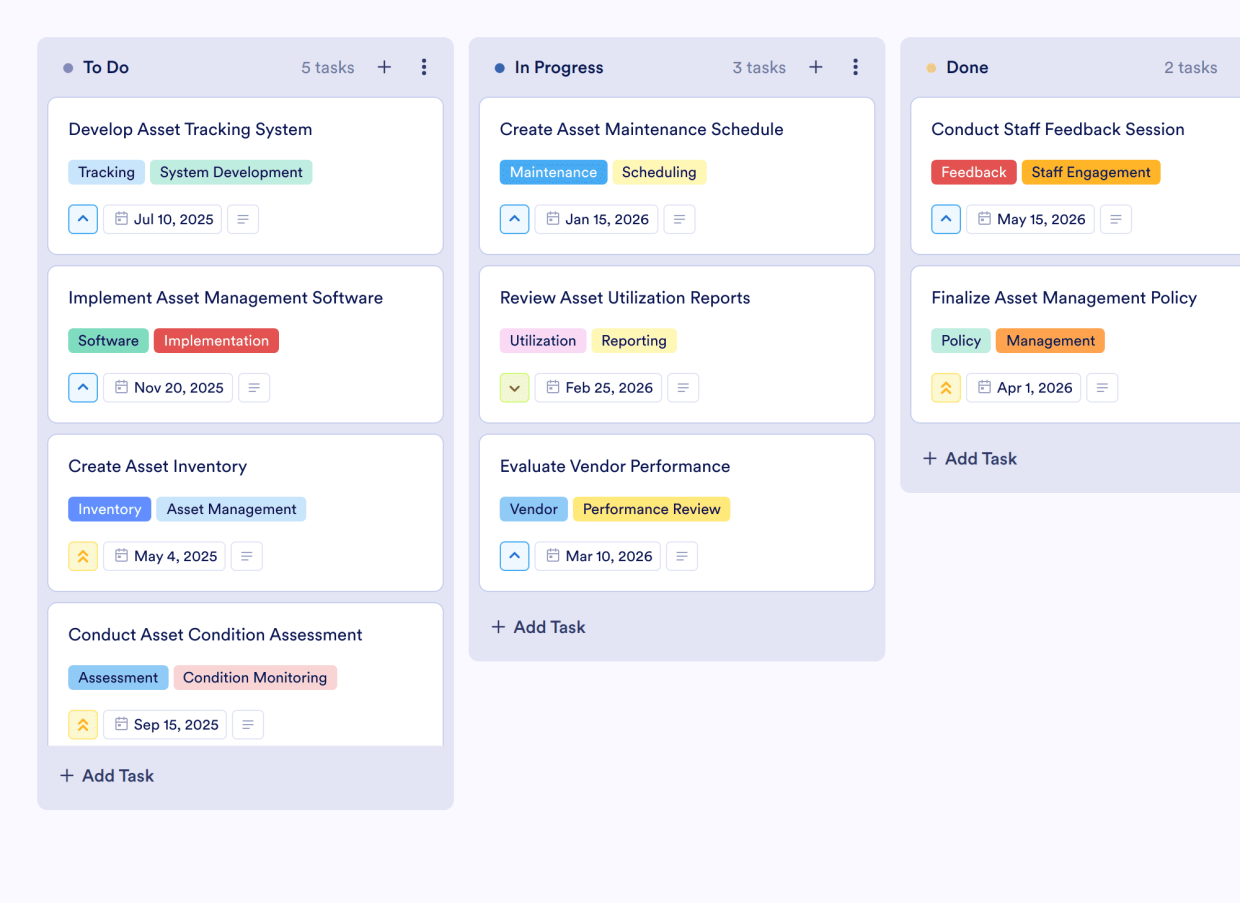Click the description icon on Finalize Asset Management Policy

1102,387
